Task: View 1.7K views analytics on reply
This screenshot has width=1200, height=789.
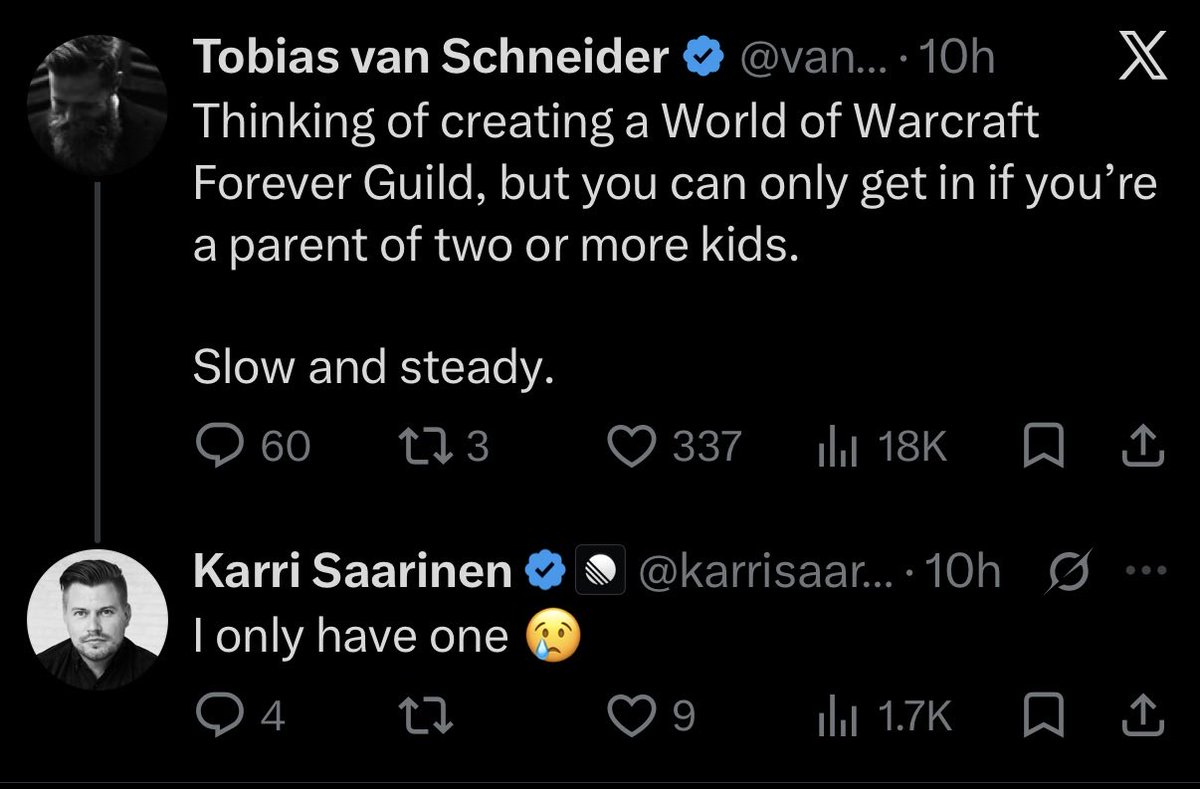Action: click(x=883, y=716)
